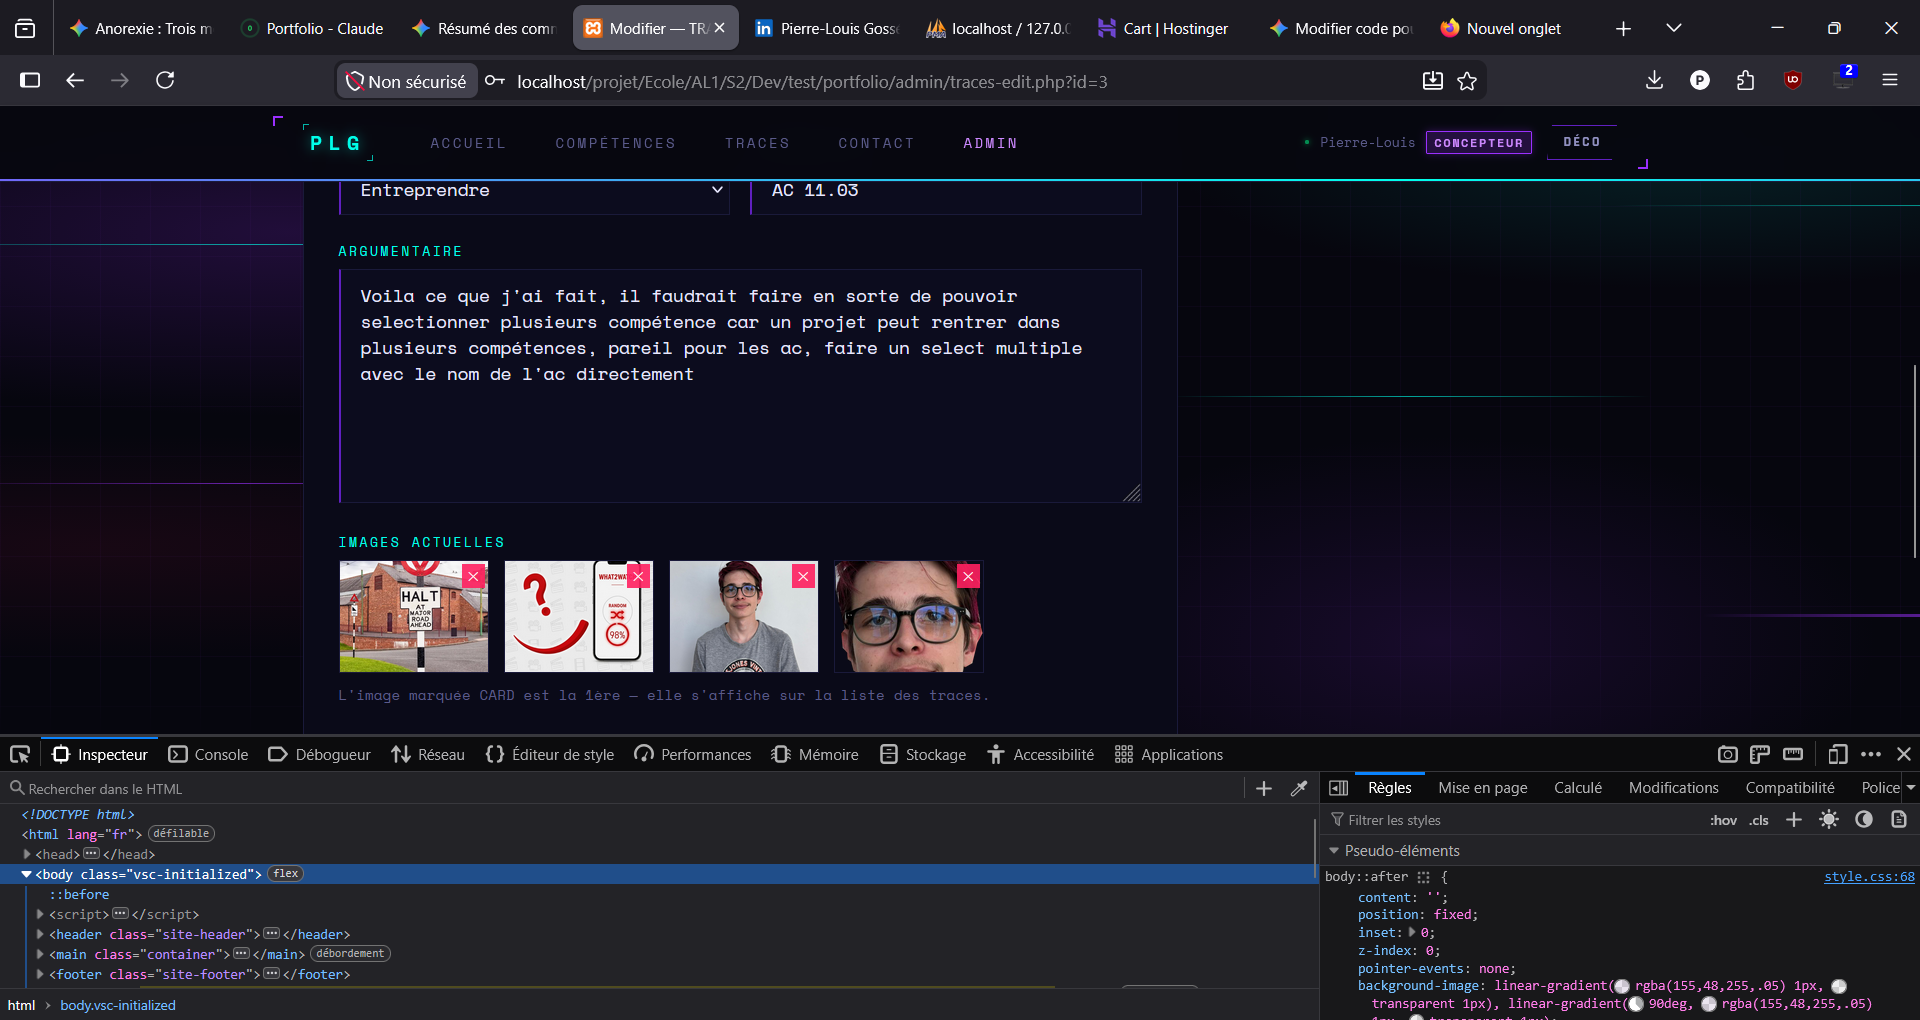
Task: Click the 'défilable' badge on html
Action: [x=181, y=833]
